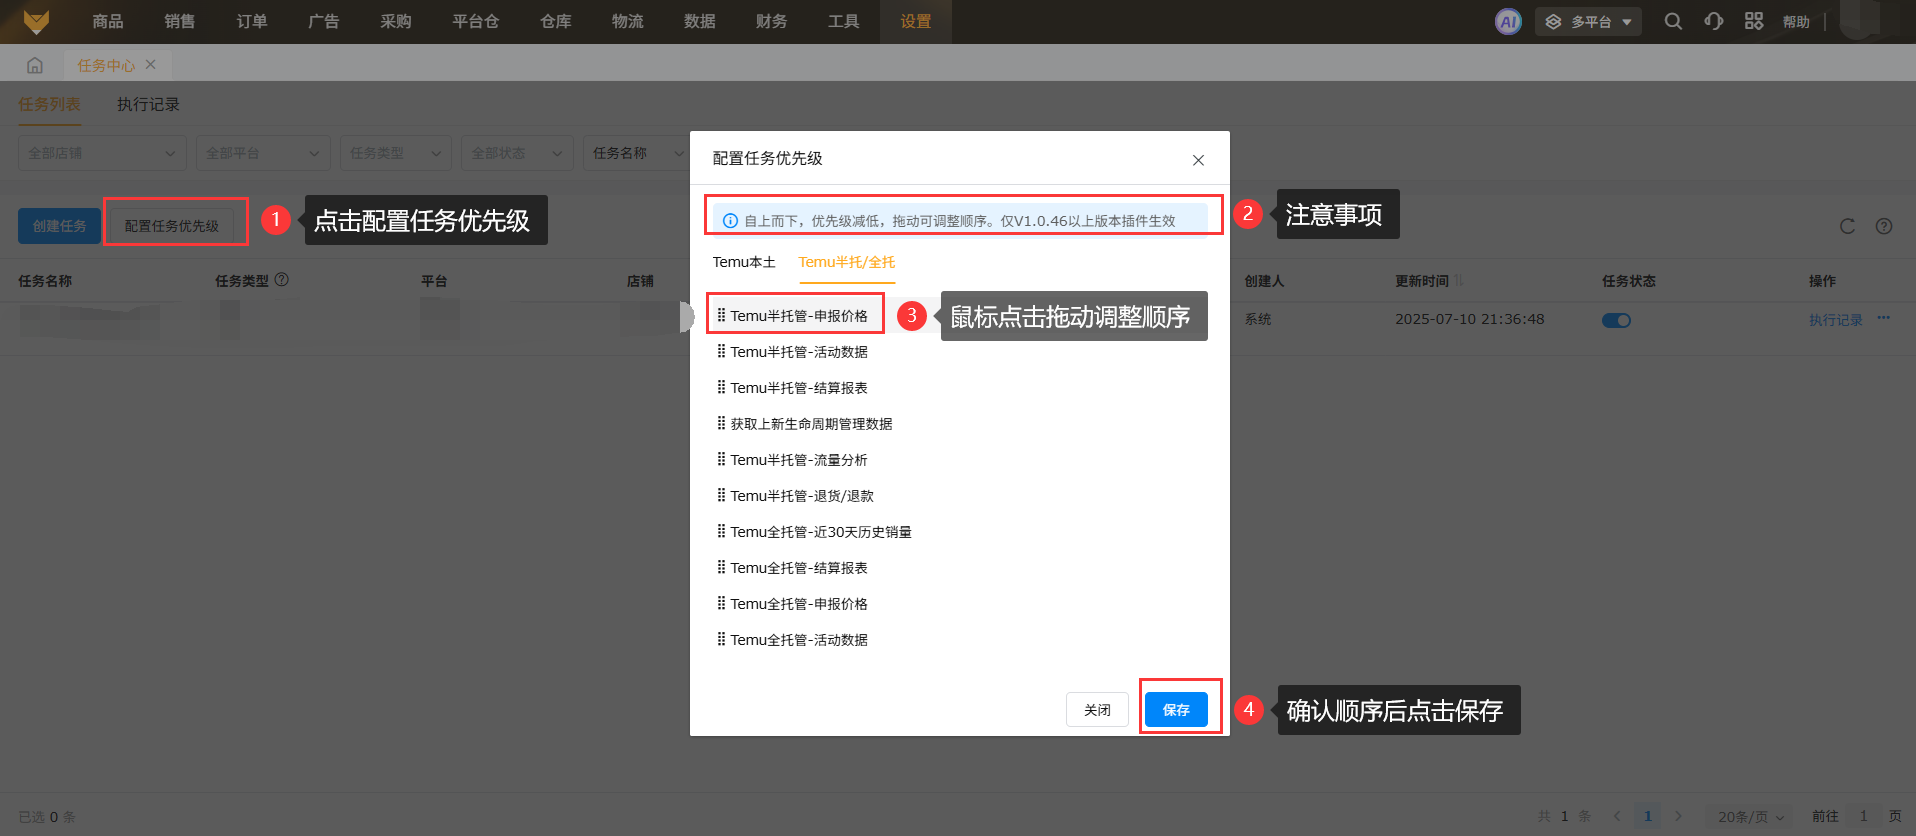
Task: Click the refresh icon above the table
Action: click(x=1847, y=226)
